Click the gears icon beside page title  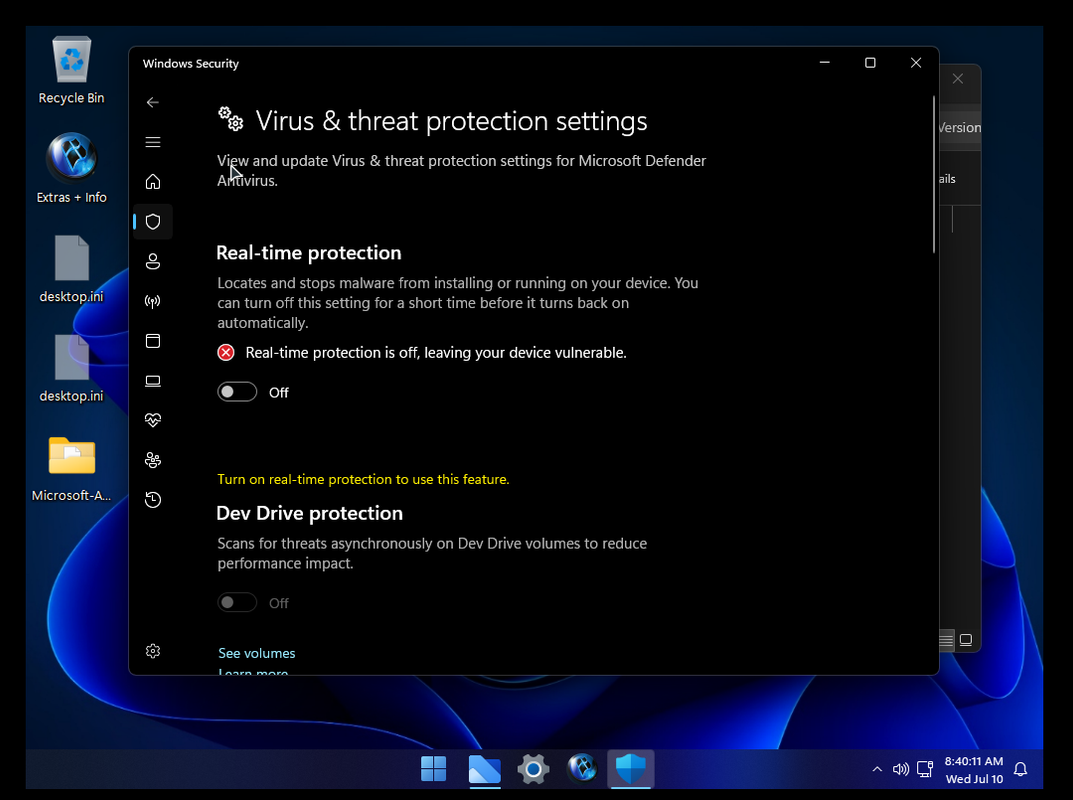pyautogui.click(x=231, y=119)
